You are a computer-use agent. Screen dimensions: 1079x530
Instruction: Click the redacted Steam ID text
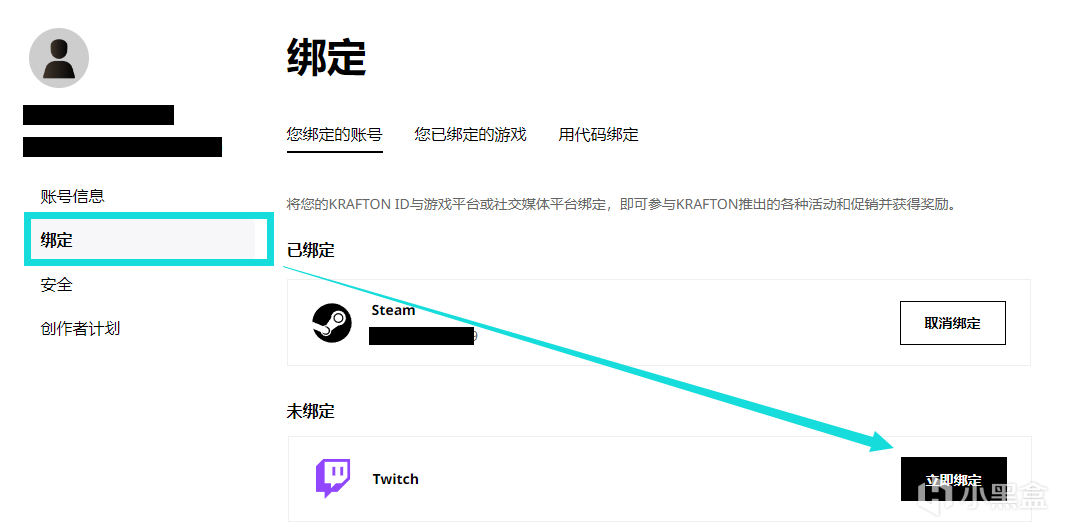tap(423, 336)
